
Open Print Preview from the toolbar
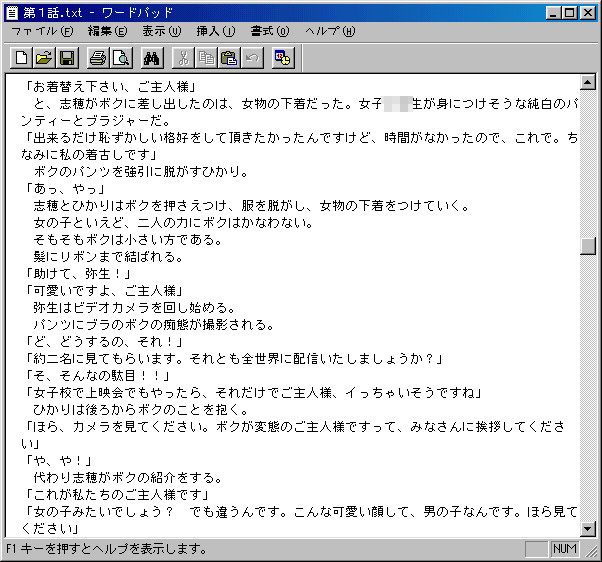[x=120, y=58]
